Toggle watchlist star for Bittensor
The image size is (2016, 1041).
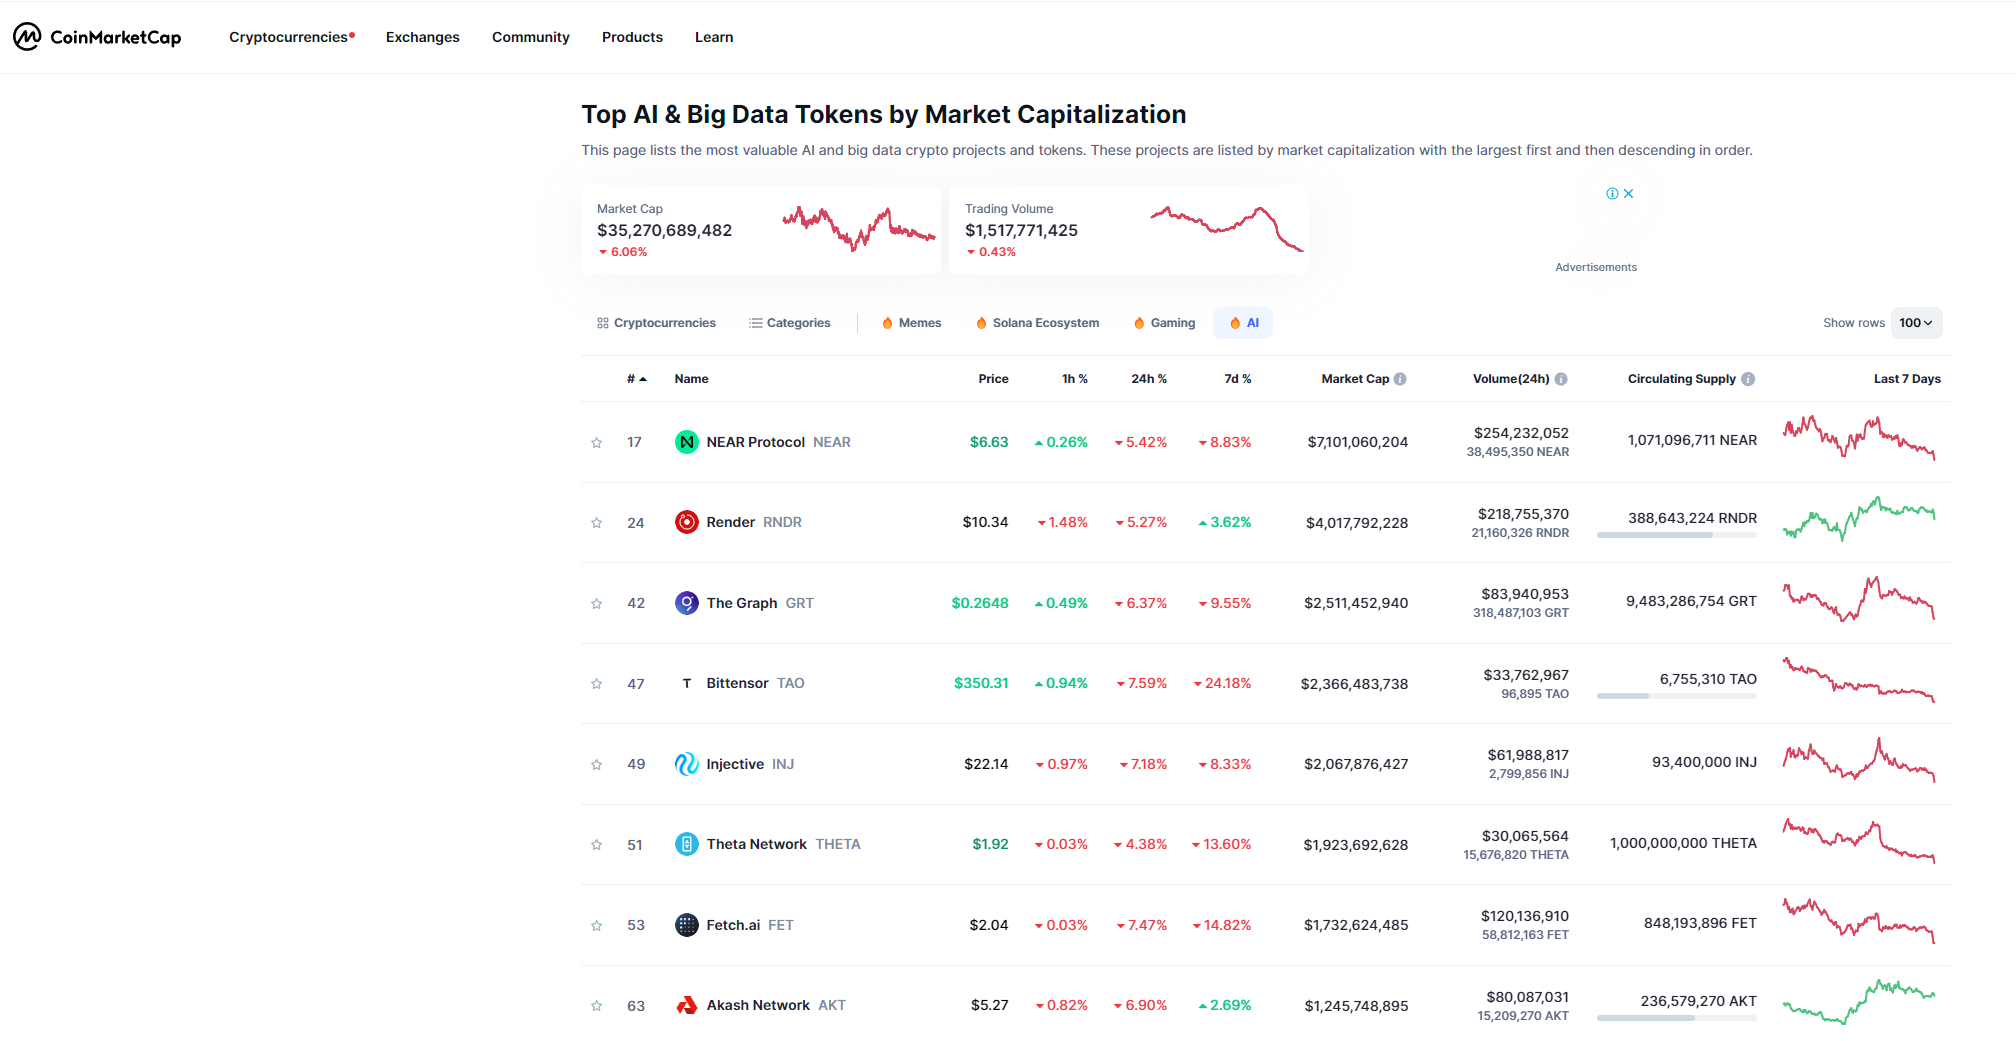pos(597,684)
